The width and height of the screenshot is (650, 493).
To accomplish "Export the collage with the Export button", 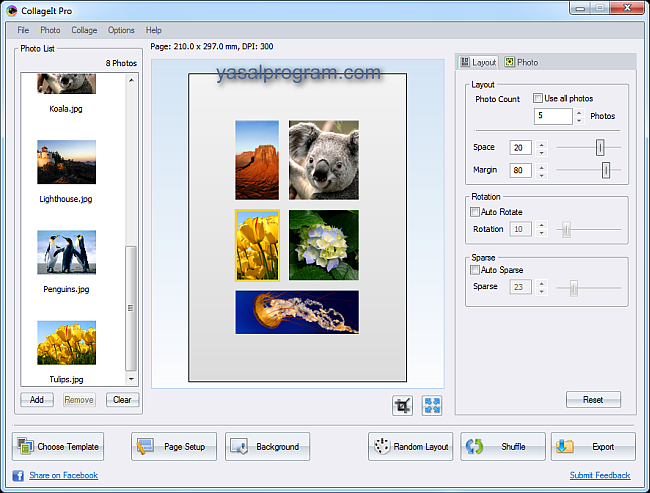I will [592, 447].
